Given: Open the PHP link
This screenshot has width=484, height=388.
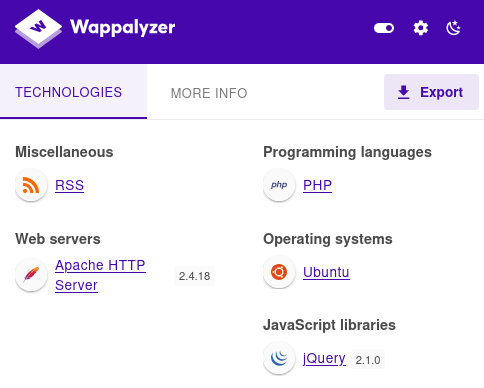Looking at the screenshot, I should [317, 185].
